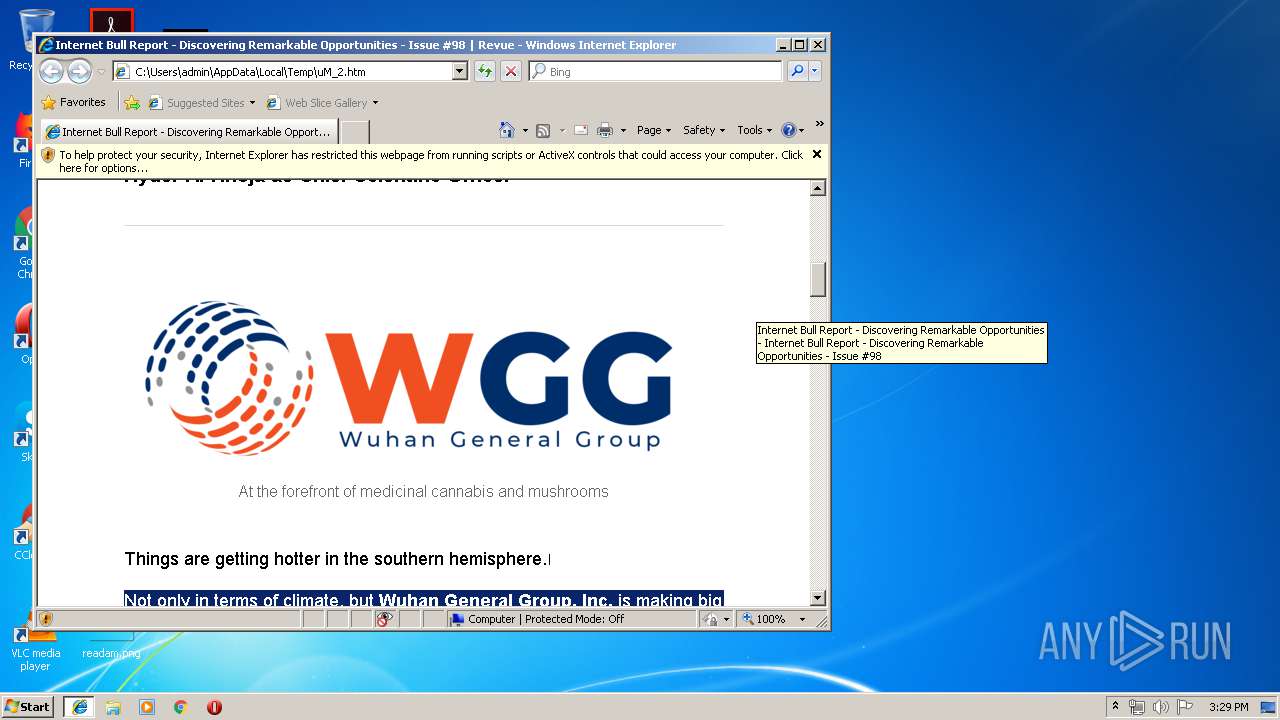Image resolution: width=1280 pixels, height=720 pixels.
Task: Click the Add to Favorites Bar icon
Action: click(132, 102)
